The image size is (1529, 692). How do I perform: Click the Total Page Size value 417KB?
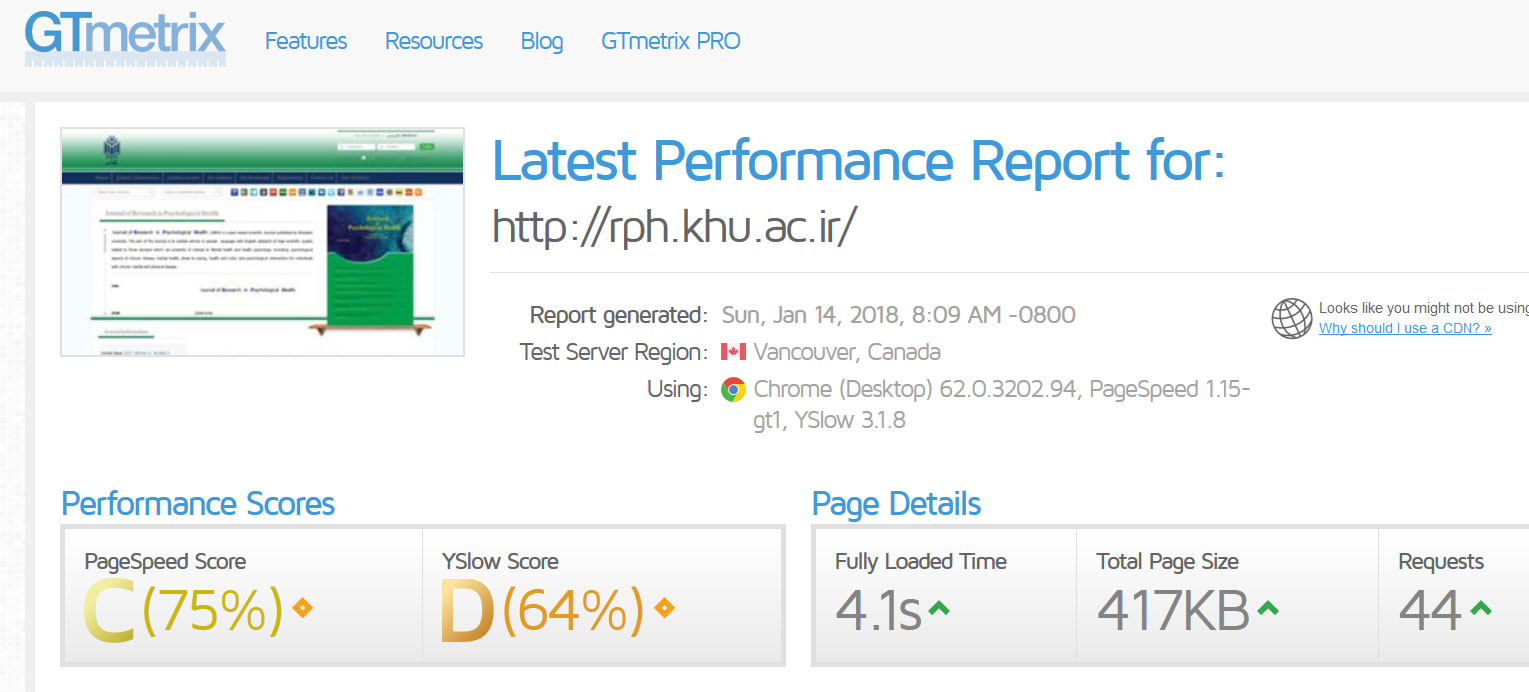click(1172, 610)
